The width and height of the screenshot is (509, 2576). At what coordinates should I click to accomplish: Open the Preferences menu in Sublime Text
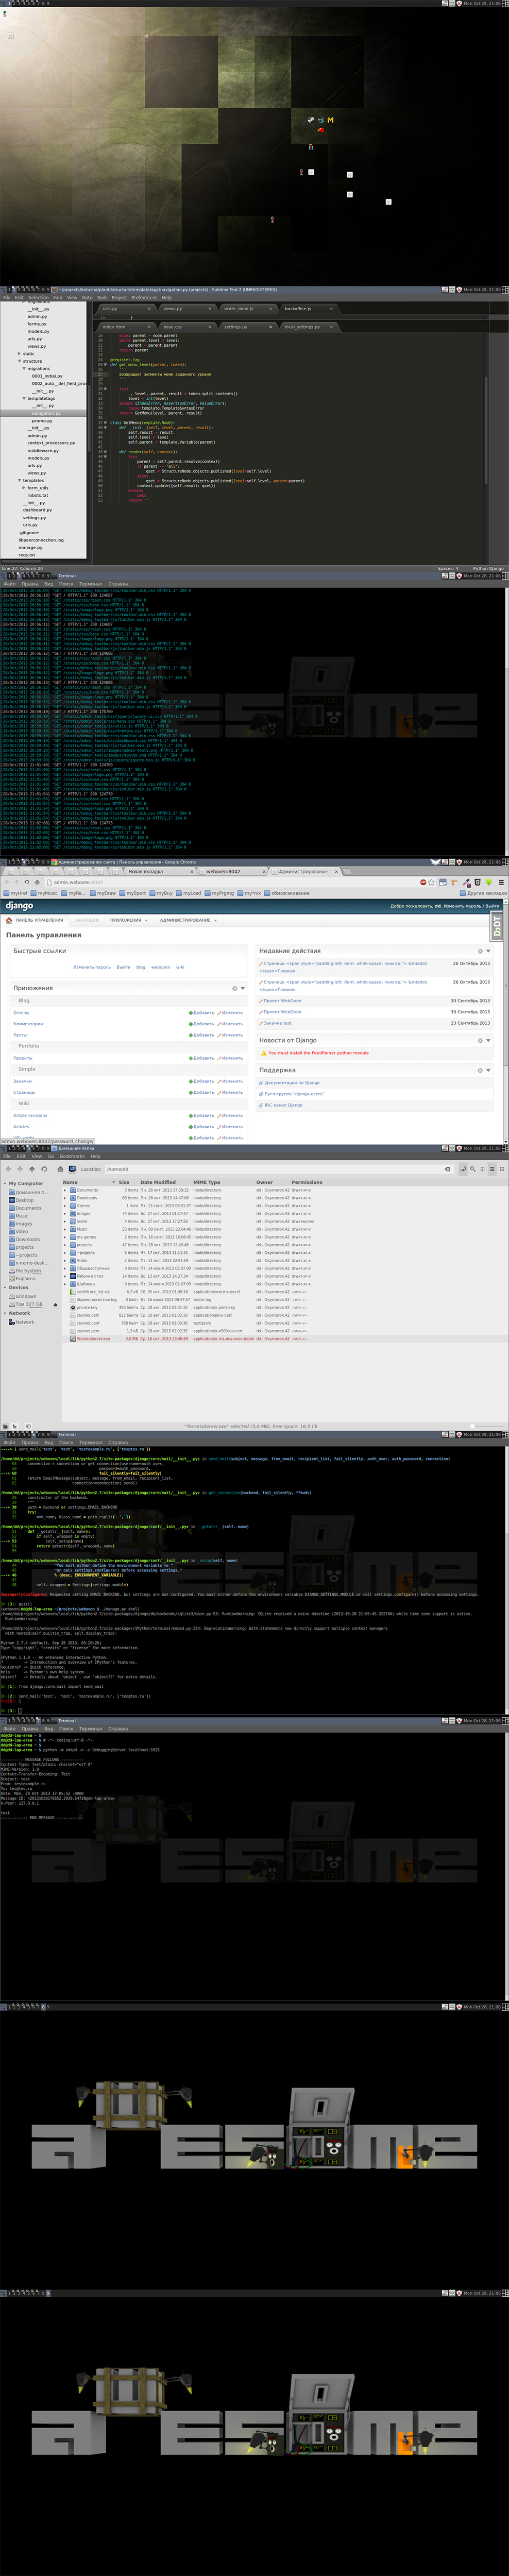[x=144, y=297]
